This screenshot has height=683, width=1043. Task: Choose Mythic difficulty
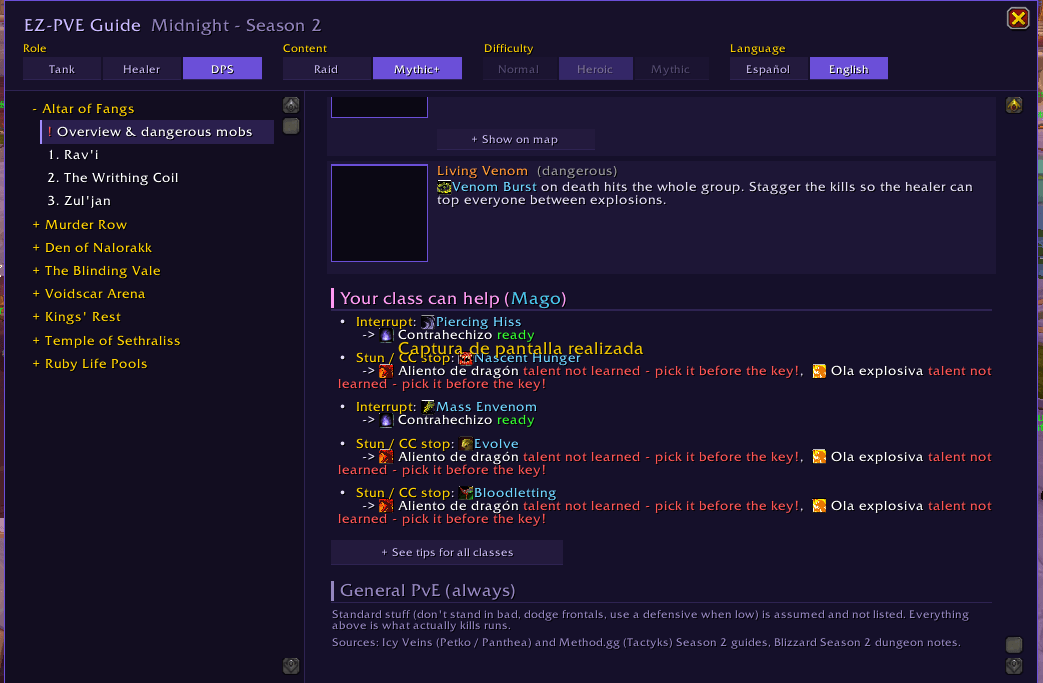(670, 69)
